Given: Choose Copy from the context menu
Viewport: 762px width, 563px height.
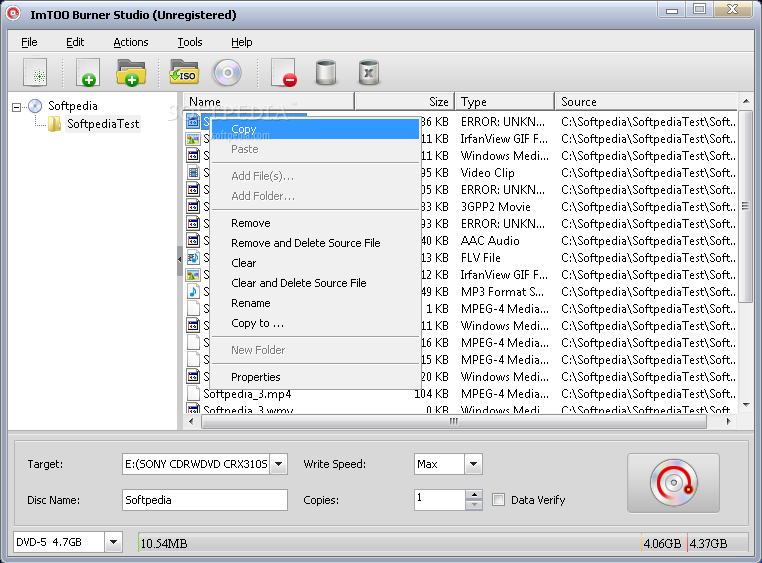Looking at the screenshot, I should point(315,129).
